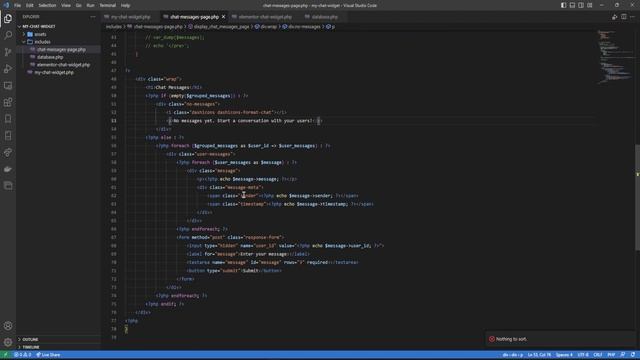Toggle bottom panel layout icon

(572, 5)
